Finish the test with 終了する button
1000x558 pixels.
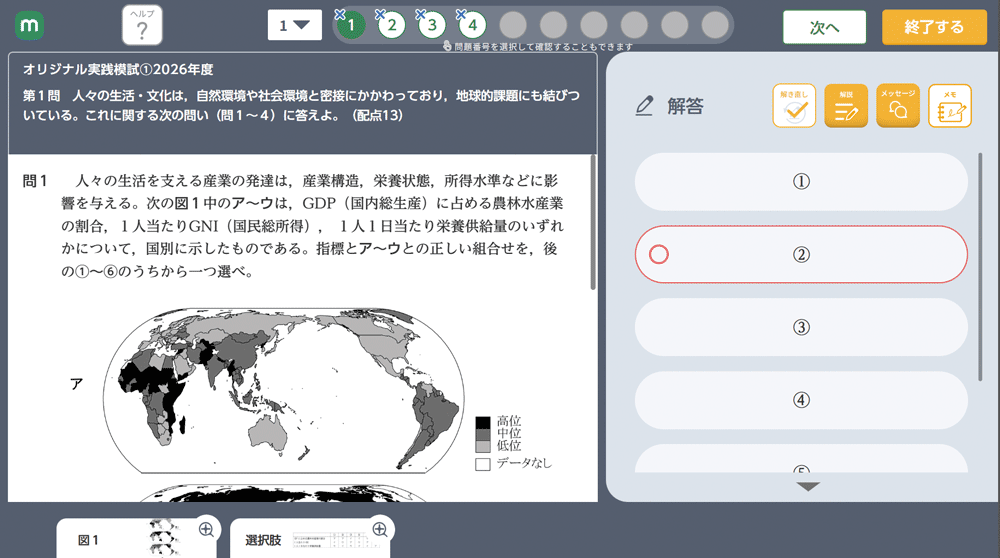click(x=934, y=27)
